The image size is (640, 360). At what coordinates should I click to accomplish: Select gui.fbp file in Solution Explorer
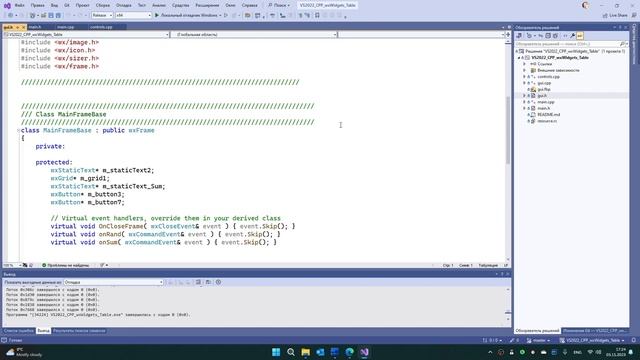[544, 89]
